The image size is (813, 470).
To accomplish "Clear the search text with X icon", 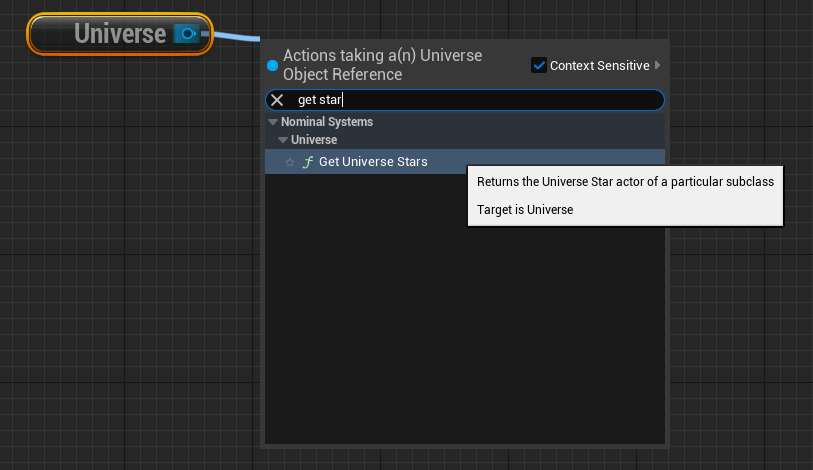I will click(277, 100).
